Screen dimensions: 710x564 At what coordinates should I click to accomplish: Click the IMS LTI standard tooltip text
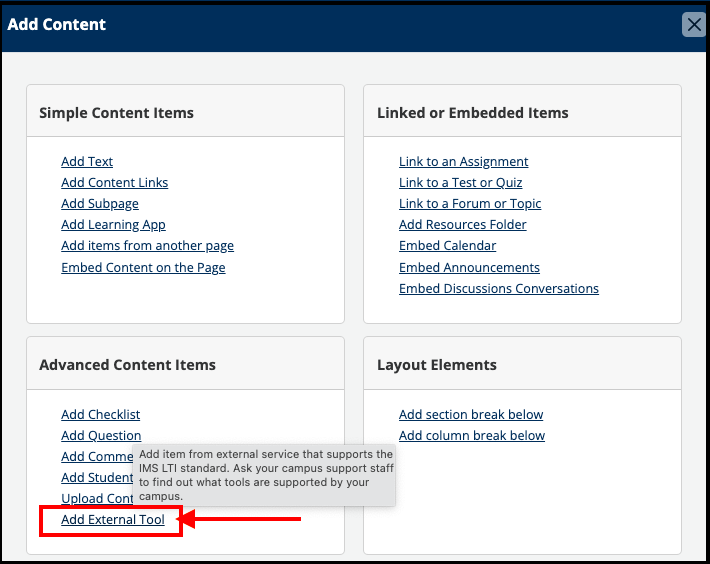coord(266,475)
